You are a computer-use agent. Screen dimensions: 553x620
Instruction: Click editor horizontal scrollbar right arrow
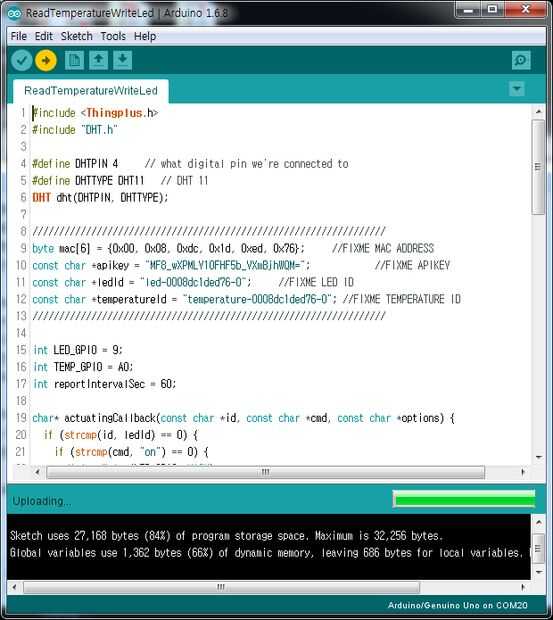click(x=523, y=472)
